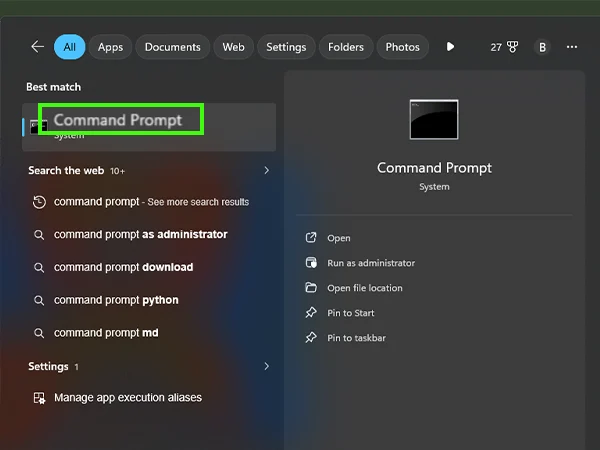Open the B account profile button
The image size is (600, 450).
(x=542, y=47)
